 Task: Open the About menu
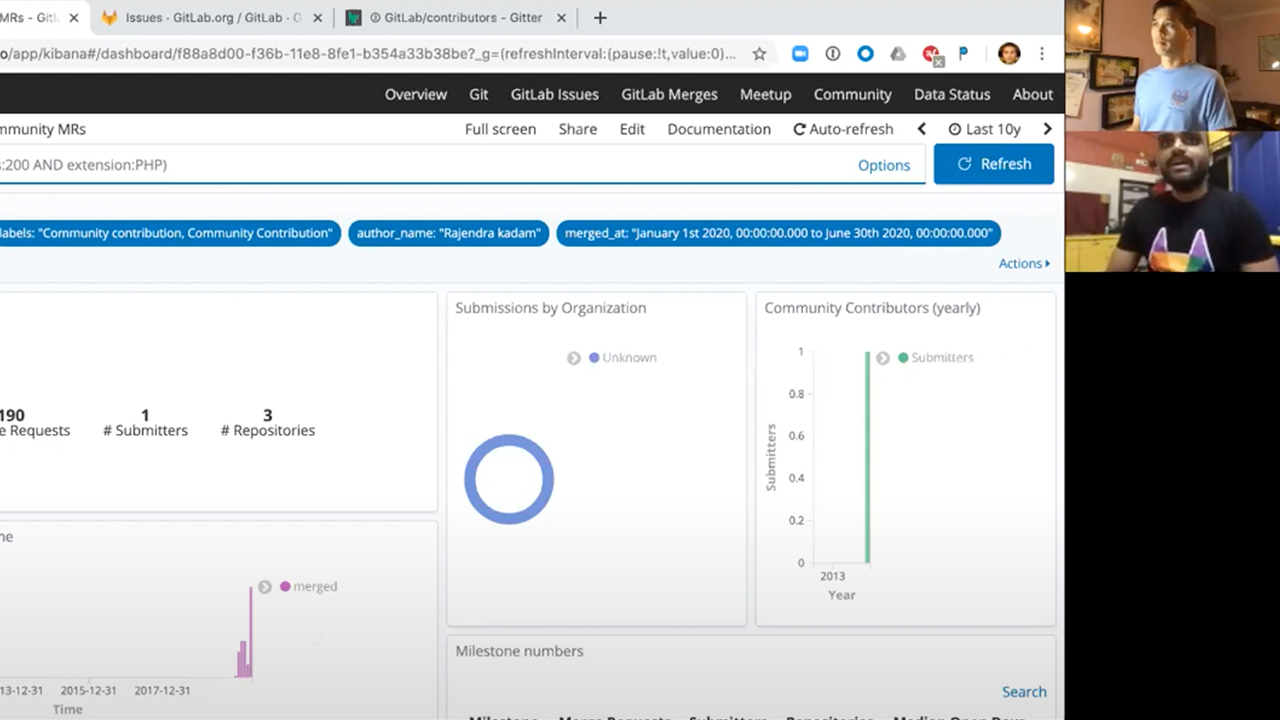tap(1033, 94)
